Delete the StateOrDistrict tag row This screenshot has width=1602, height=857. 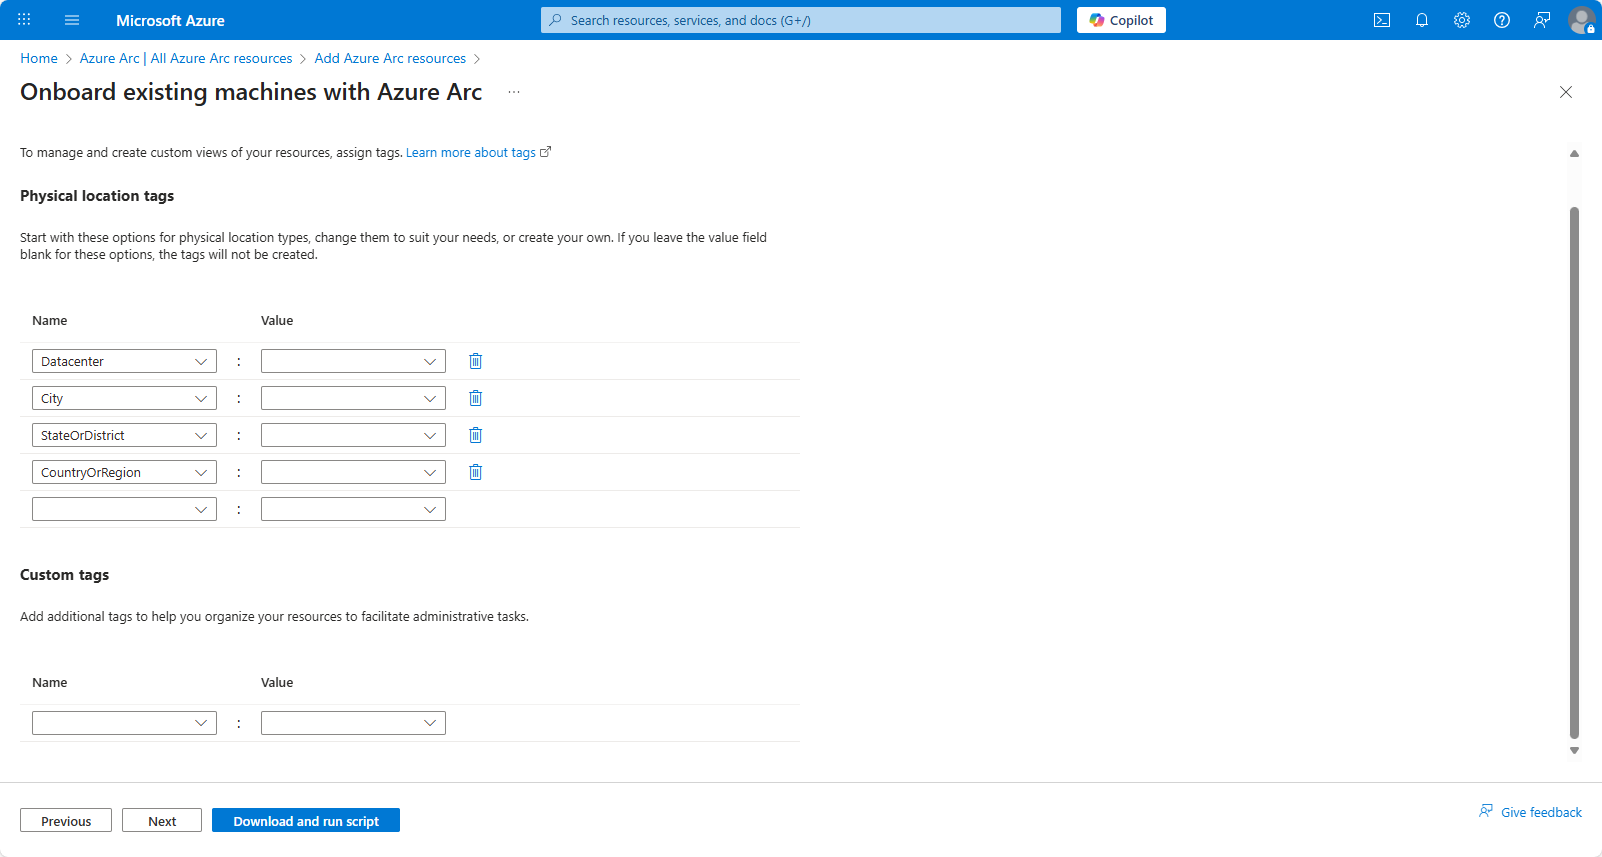476,435
